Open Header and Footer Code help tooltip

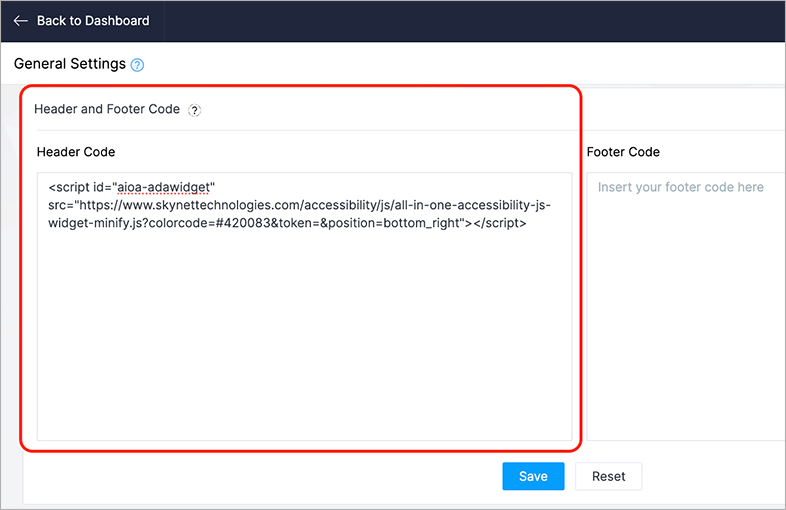(195, 110)
